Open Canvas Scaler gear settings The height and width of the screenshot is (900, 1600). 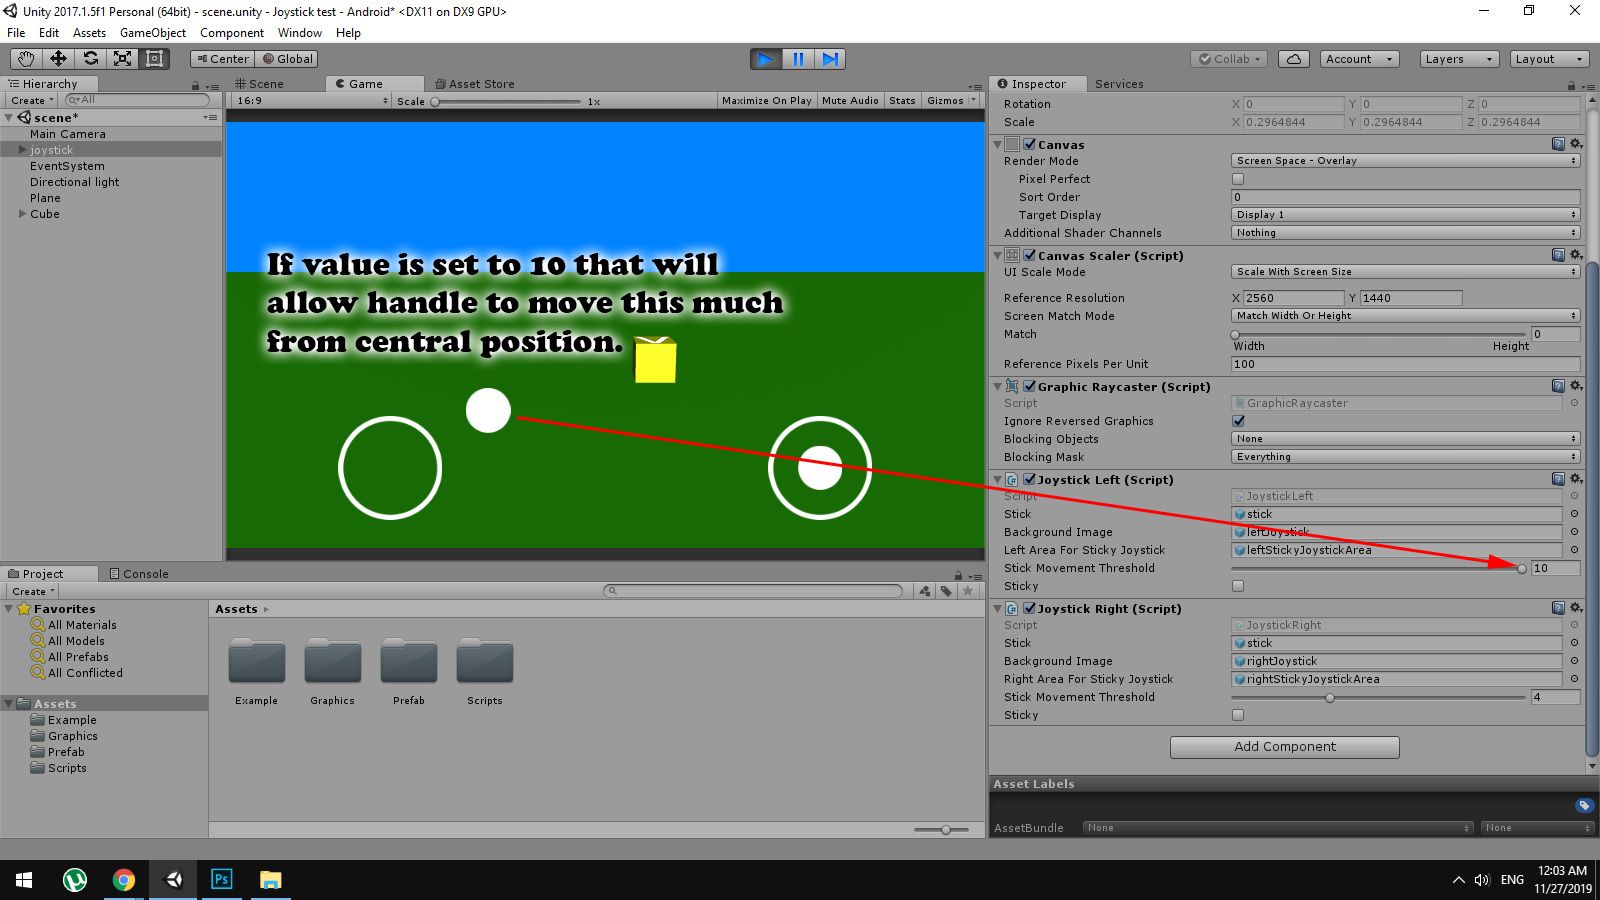(x=1575, y=255)
